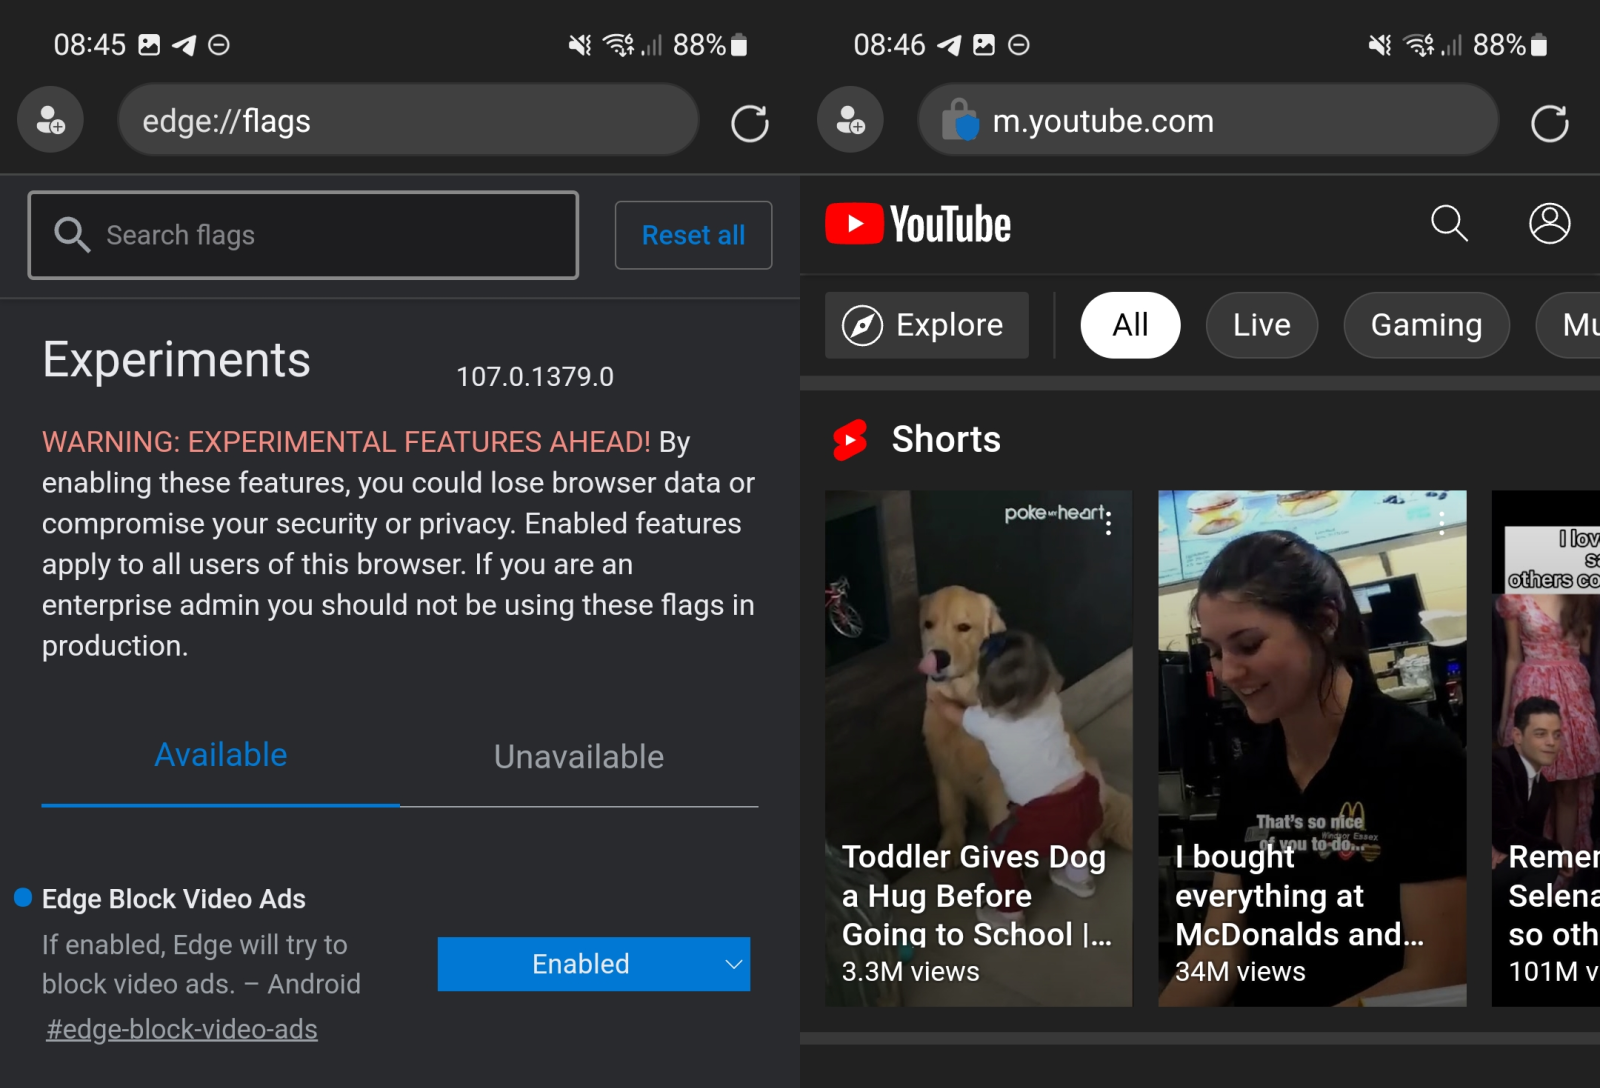Click the YouTube home logo
The image size is (1600, 1088).
coord(916,223)
